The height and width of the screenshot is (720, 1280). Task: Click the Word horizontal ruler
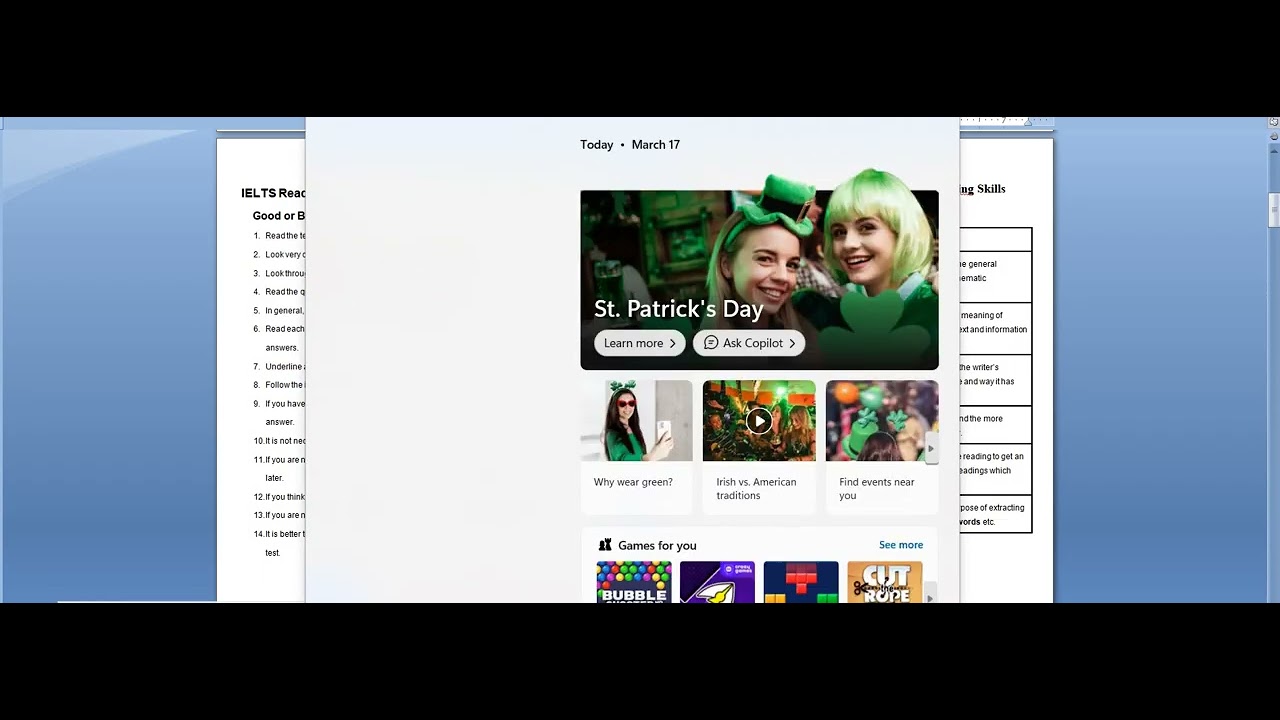coord(1005,121)
